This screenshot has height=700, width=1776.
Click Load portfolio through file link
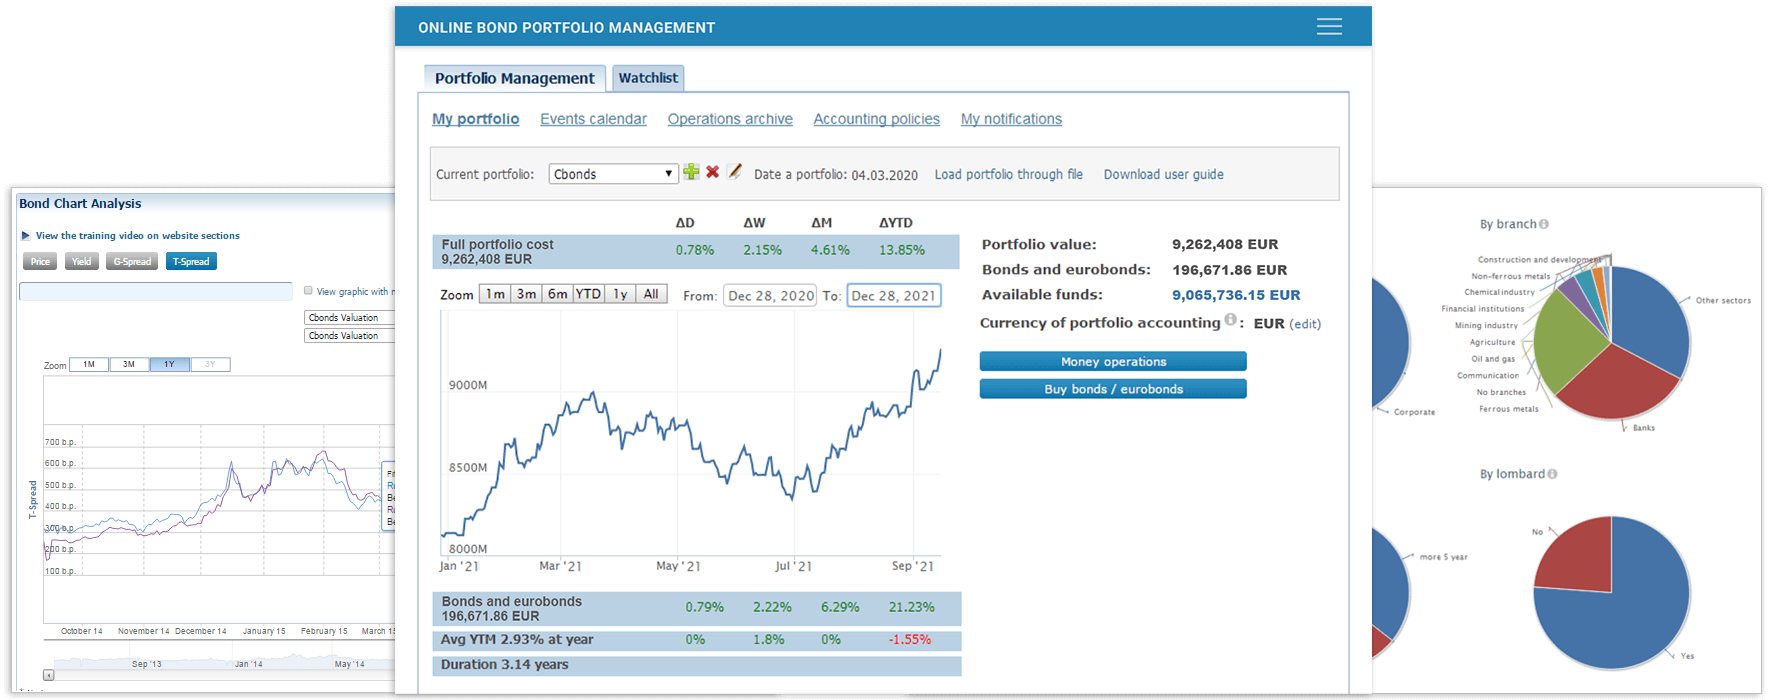coord(1008,174)
